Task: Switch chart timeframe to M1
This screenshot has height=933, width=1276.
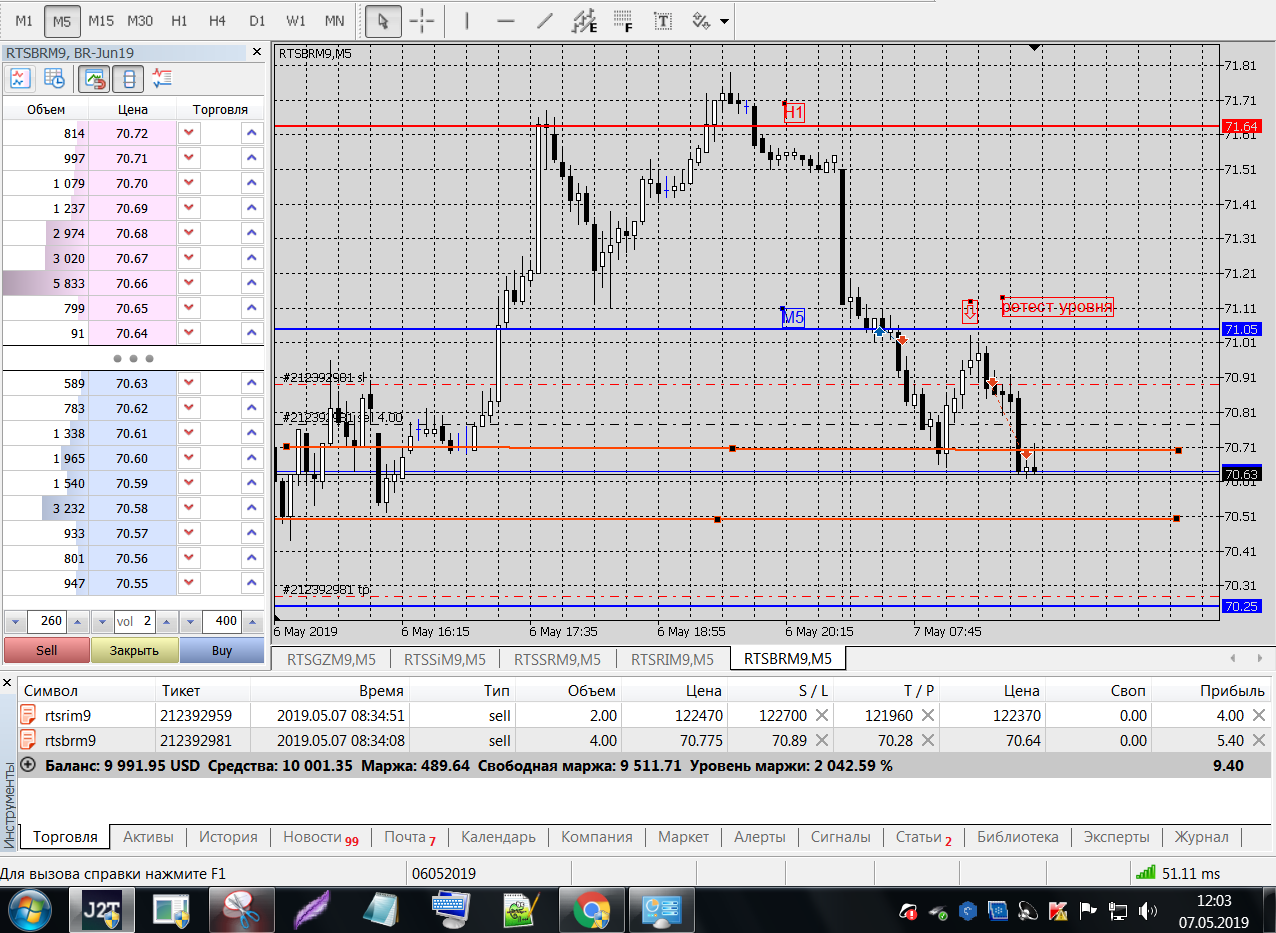Action: (x=24, y=20)
